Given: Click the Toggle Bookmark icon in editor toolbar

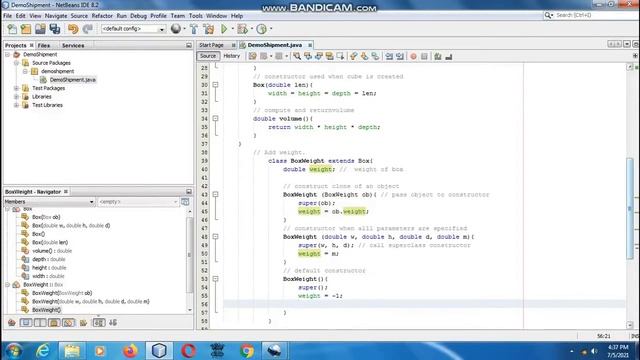Looking at the screenshot, I should tap(375, 56).
